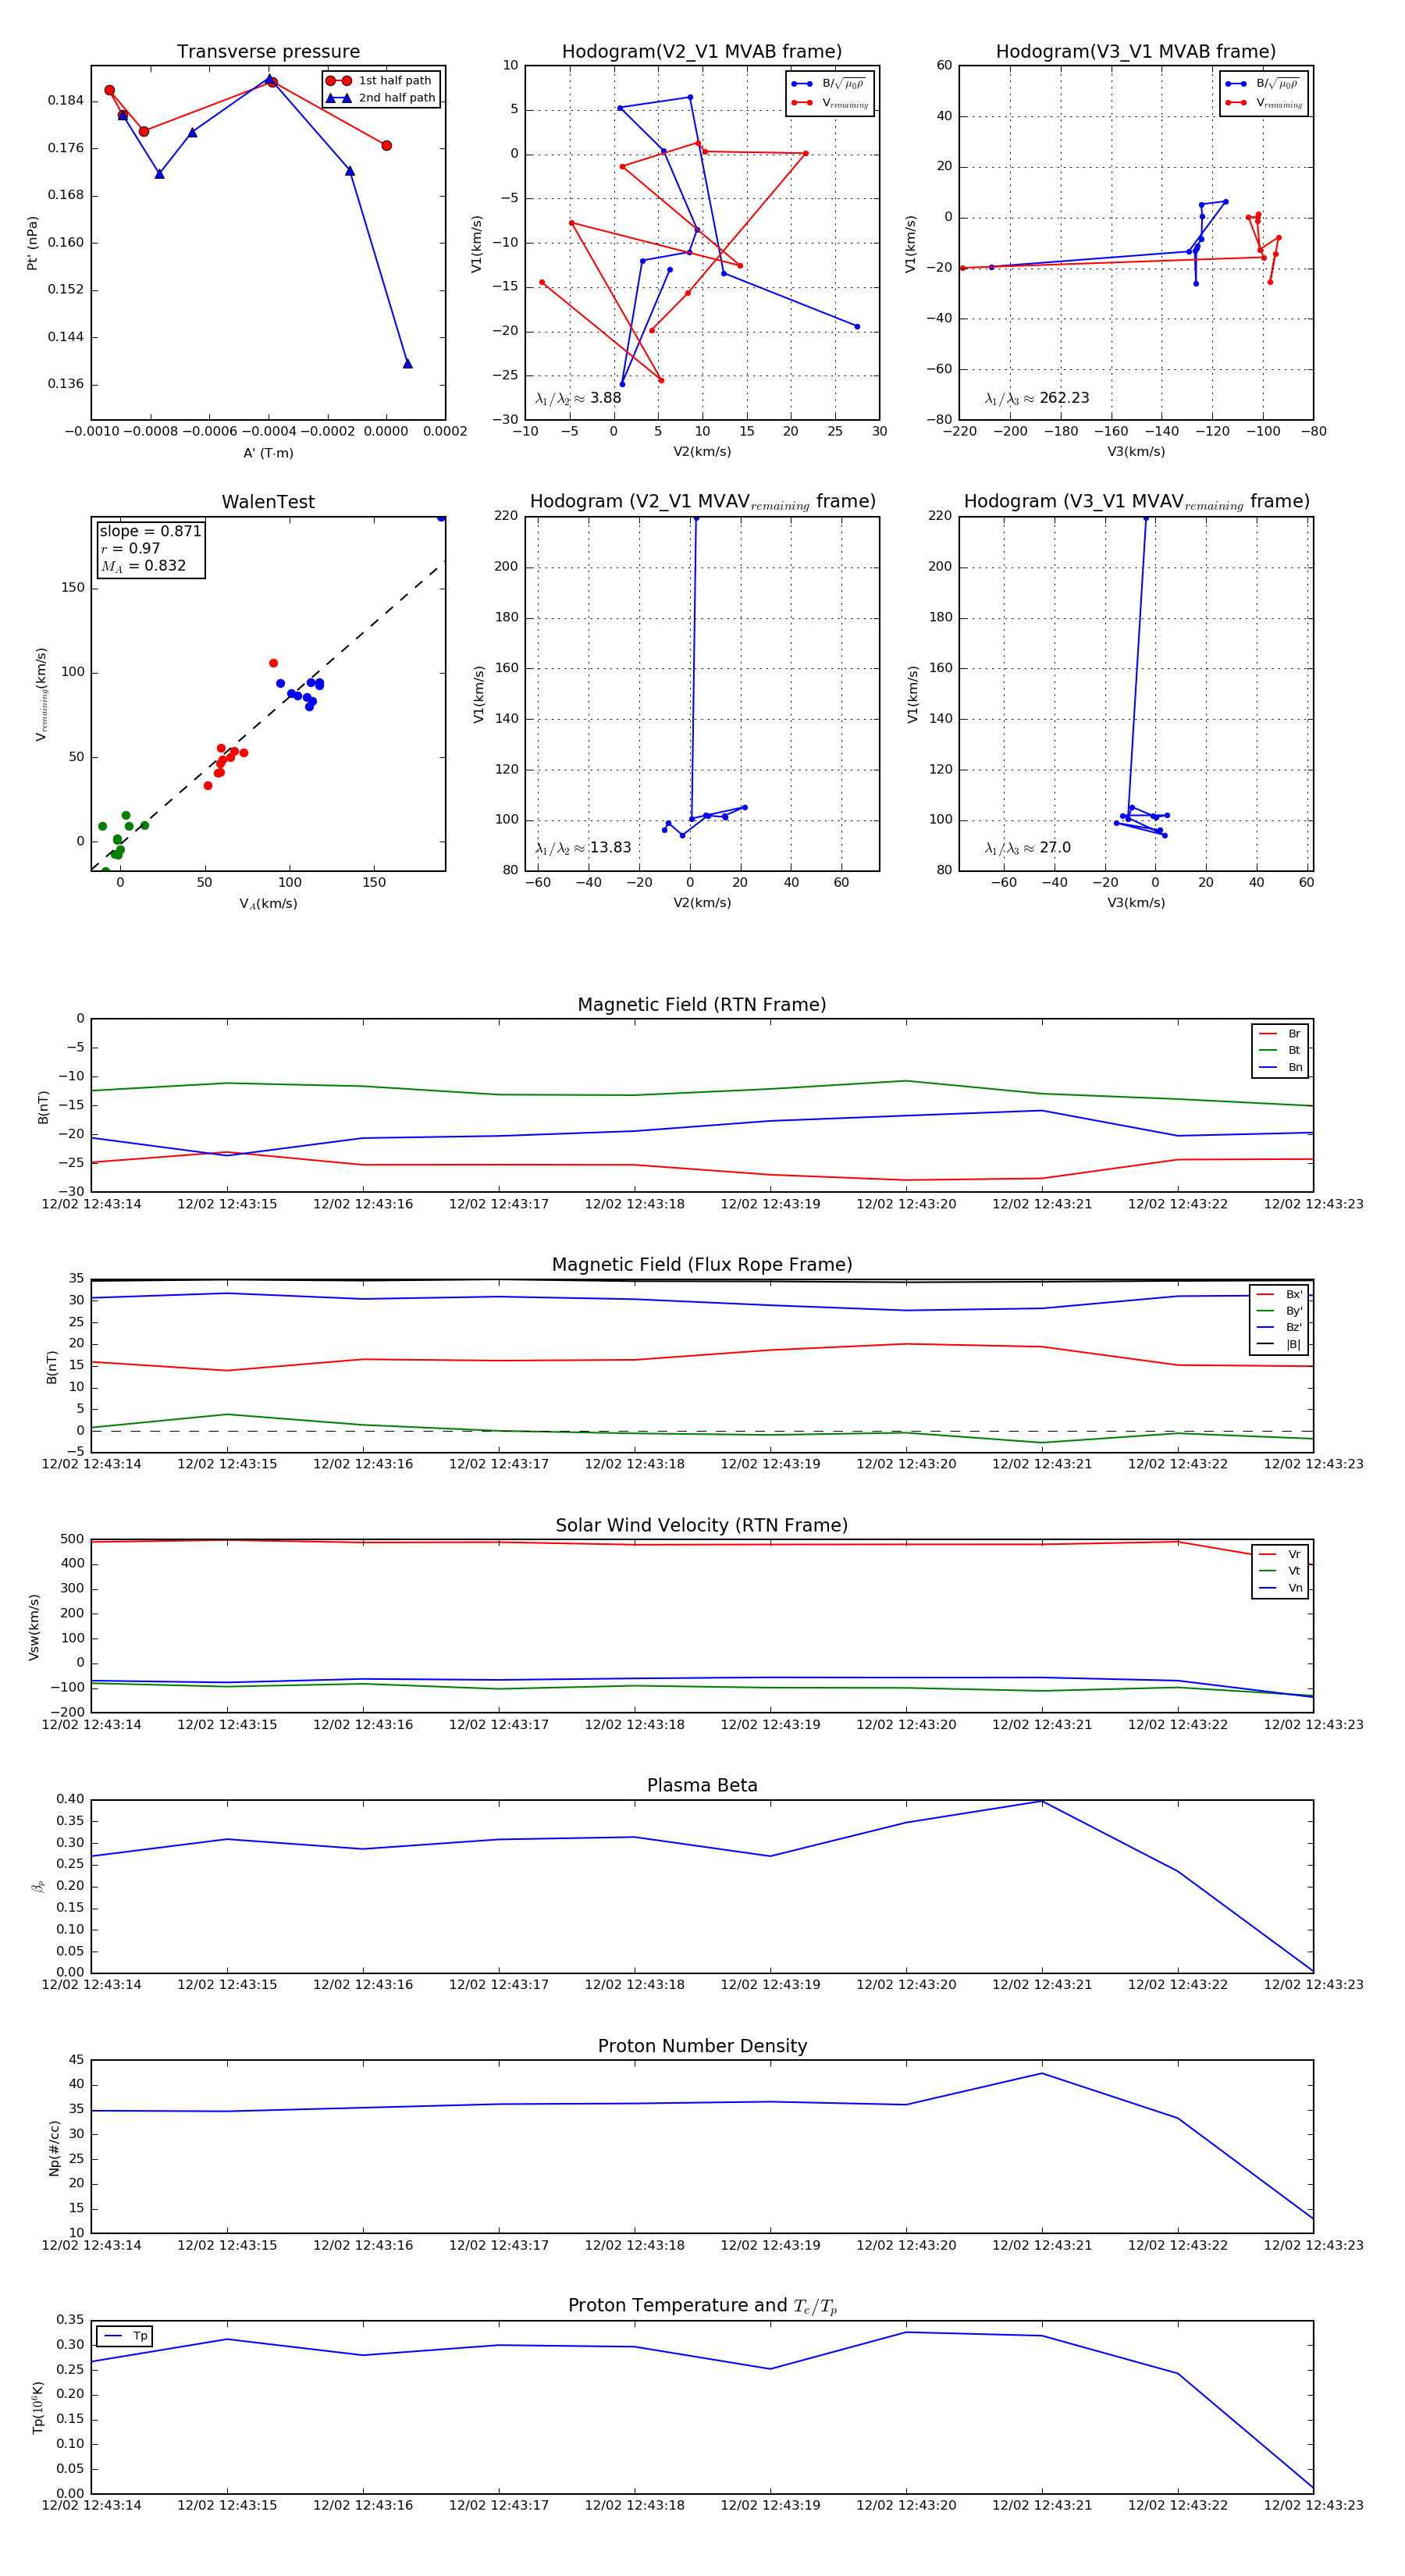Click the '1st half path' legend entry
This screenshot has height=2576, width=1405.
381,81
